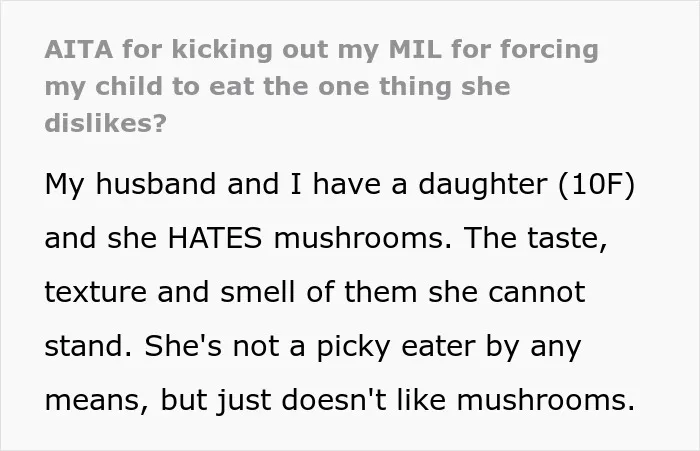Click the word "cannot" in the third line
Viewport: 700px width, 451px height.
pos(537,292)
